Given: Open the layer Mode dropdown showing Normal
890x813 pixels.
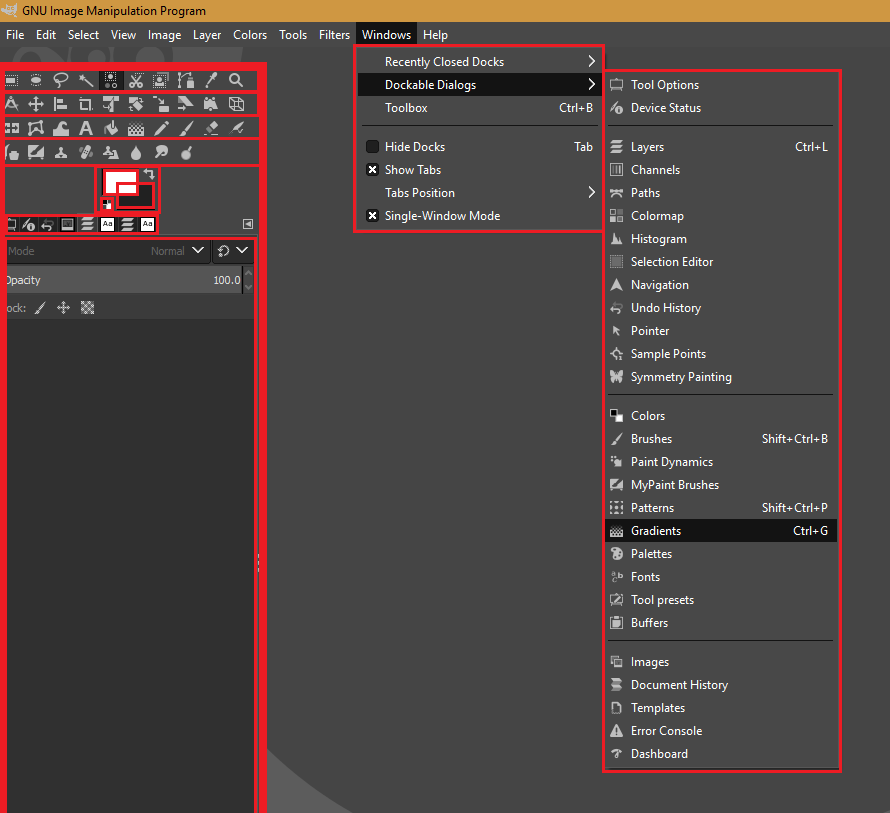Looking at the screenshot, I should (x=175, y=251).
